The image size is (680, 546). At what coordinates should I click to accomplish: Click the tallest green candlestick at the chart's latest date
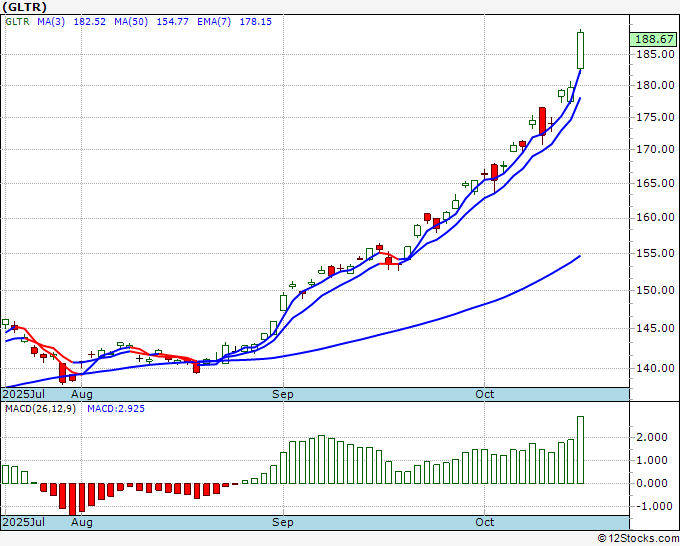click(580, 50)
